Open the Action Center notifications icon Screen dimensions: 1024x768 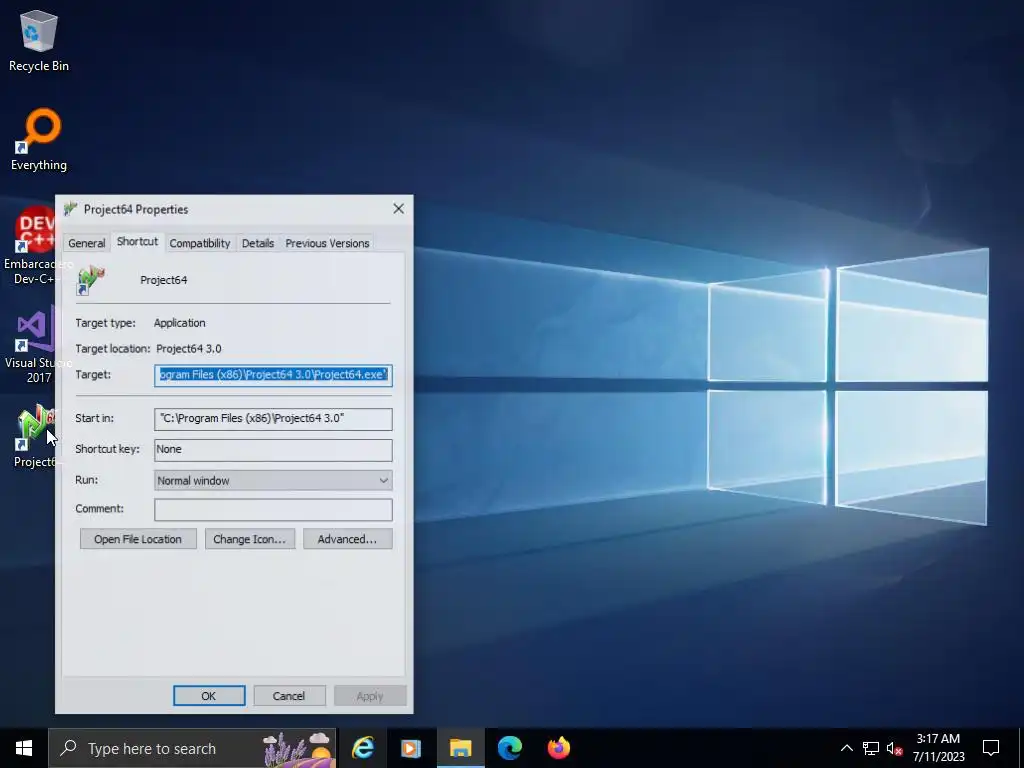click(991, 748)
